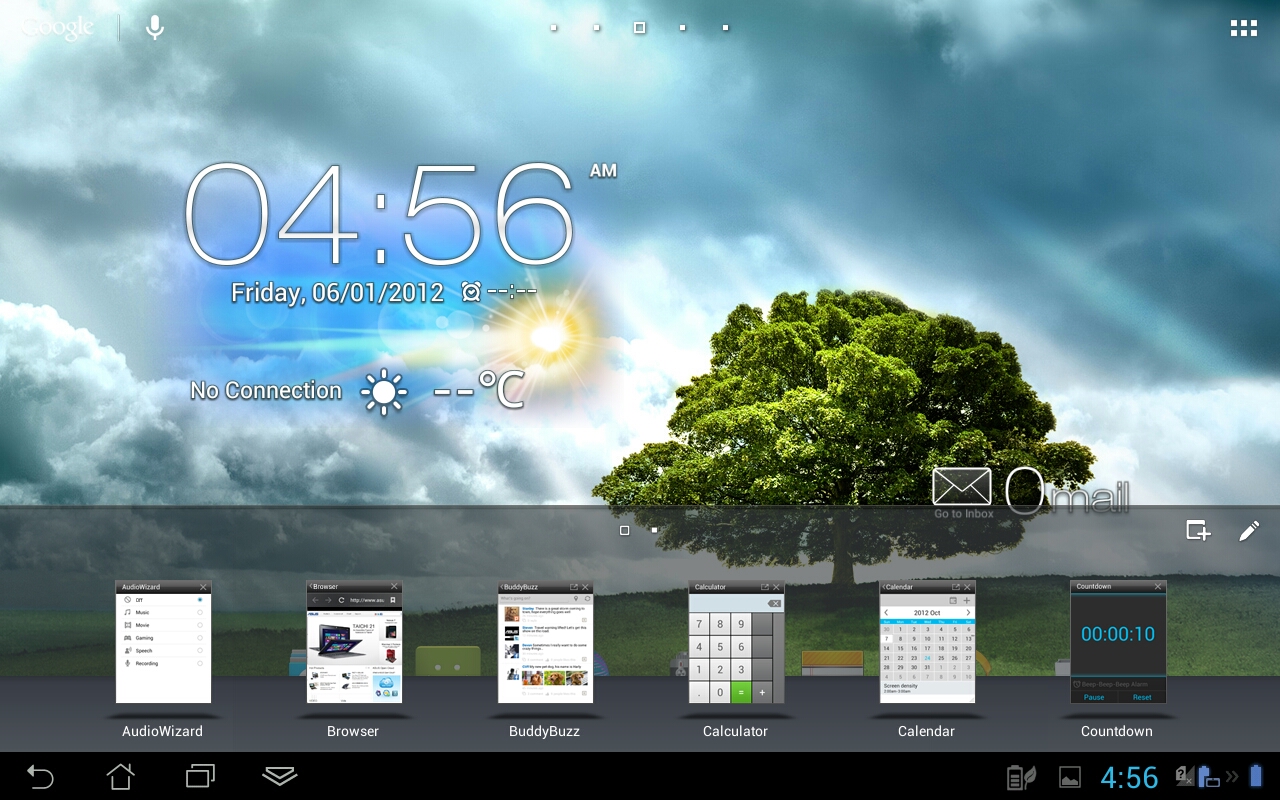Select the center home screen page indicator
The image size is (1280, 800).
pyautogui.click(x=639, y=28)
